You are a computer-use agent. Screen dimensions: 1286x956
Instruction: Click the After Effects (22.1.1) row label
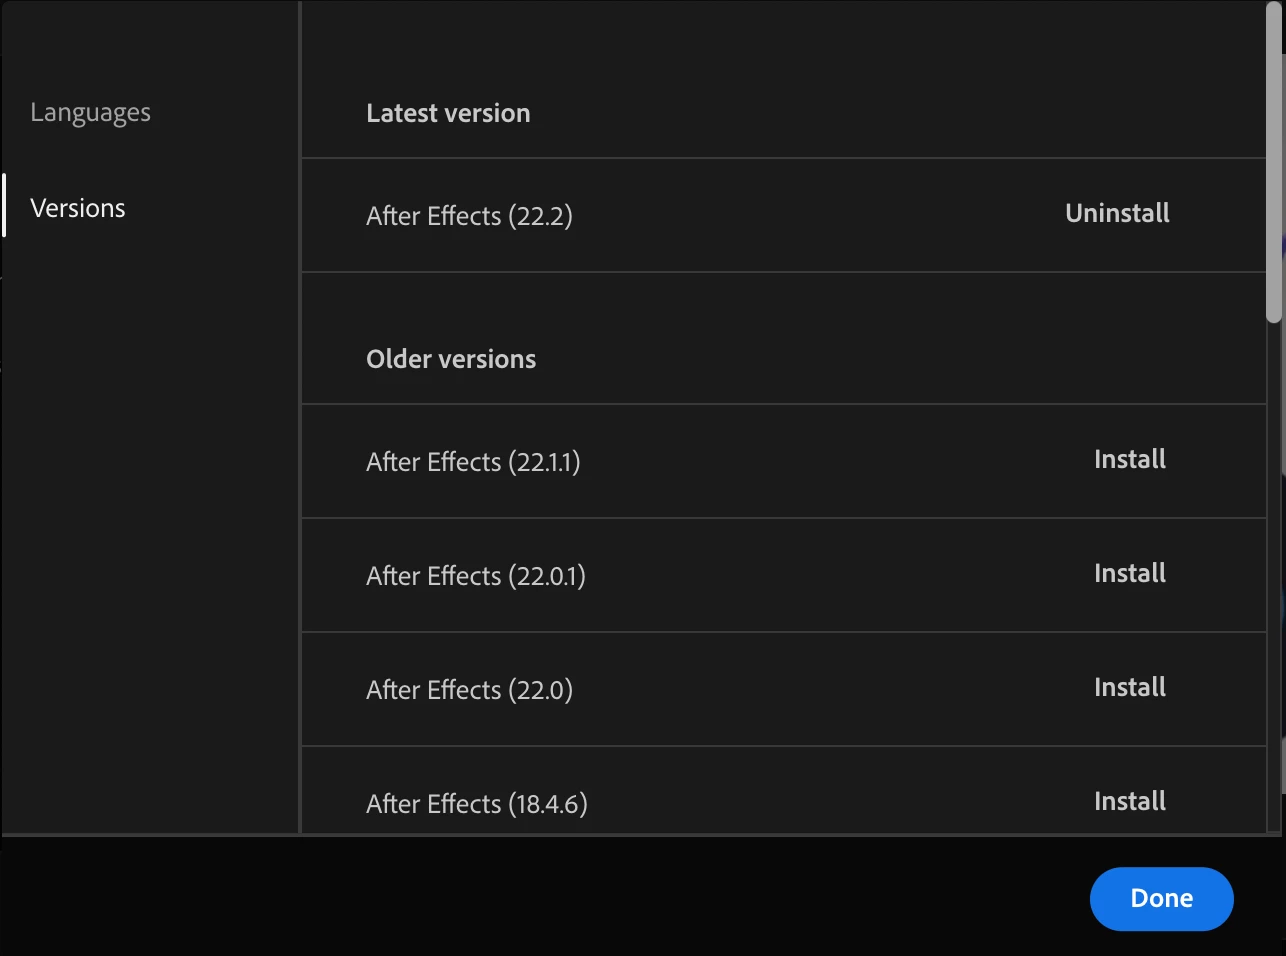[x=473, y=462]
